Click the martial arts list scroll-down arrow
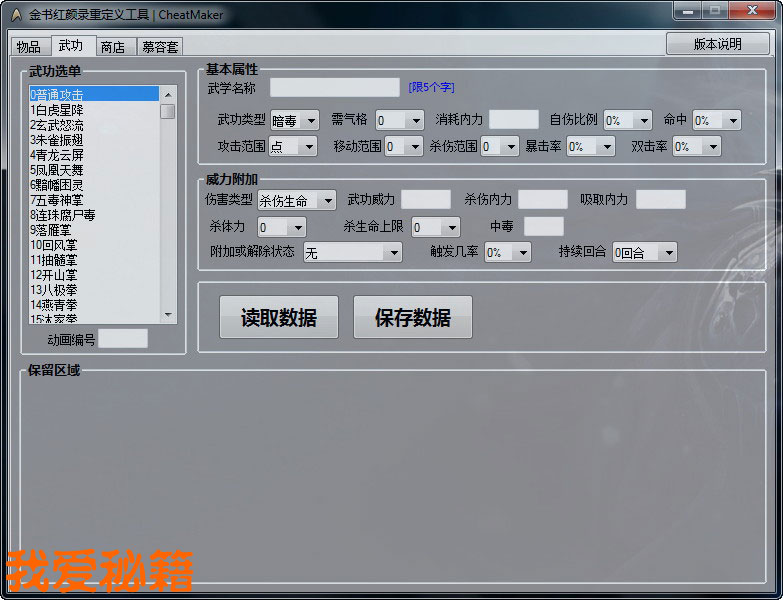Viewport: 783px width, 600px height. pyautogui.click(x=168, y=315)
